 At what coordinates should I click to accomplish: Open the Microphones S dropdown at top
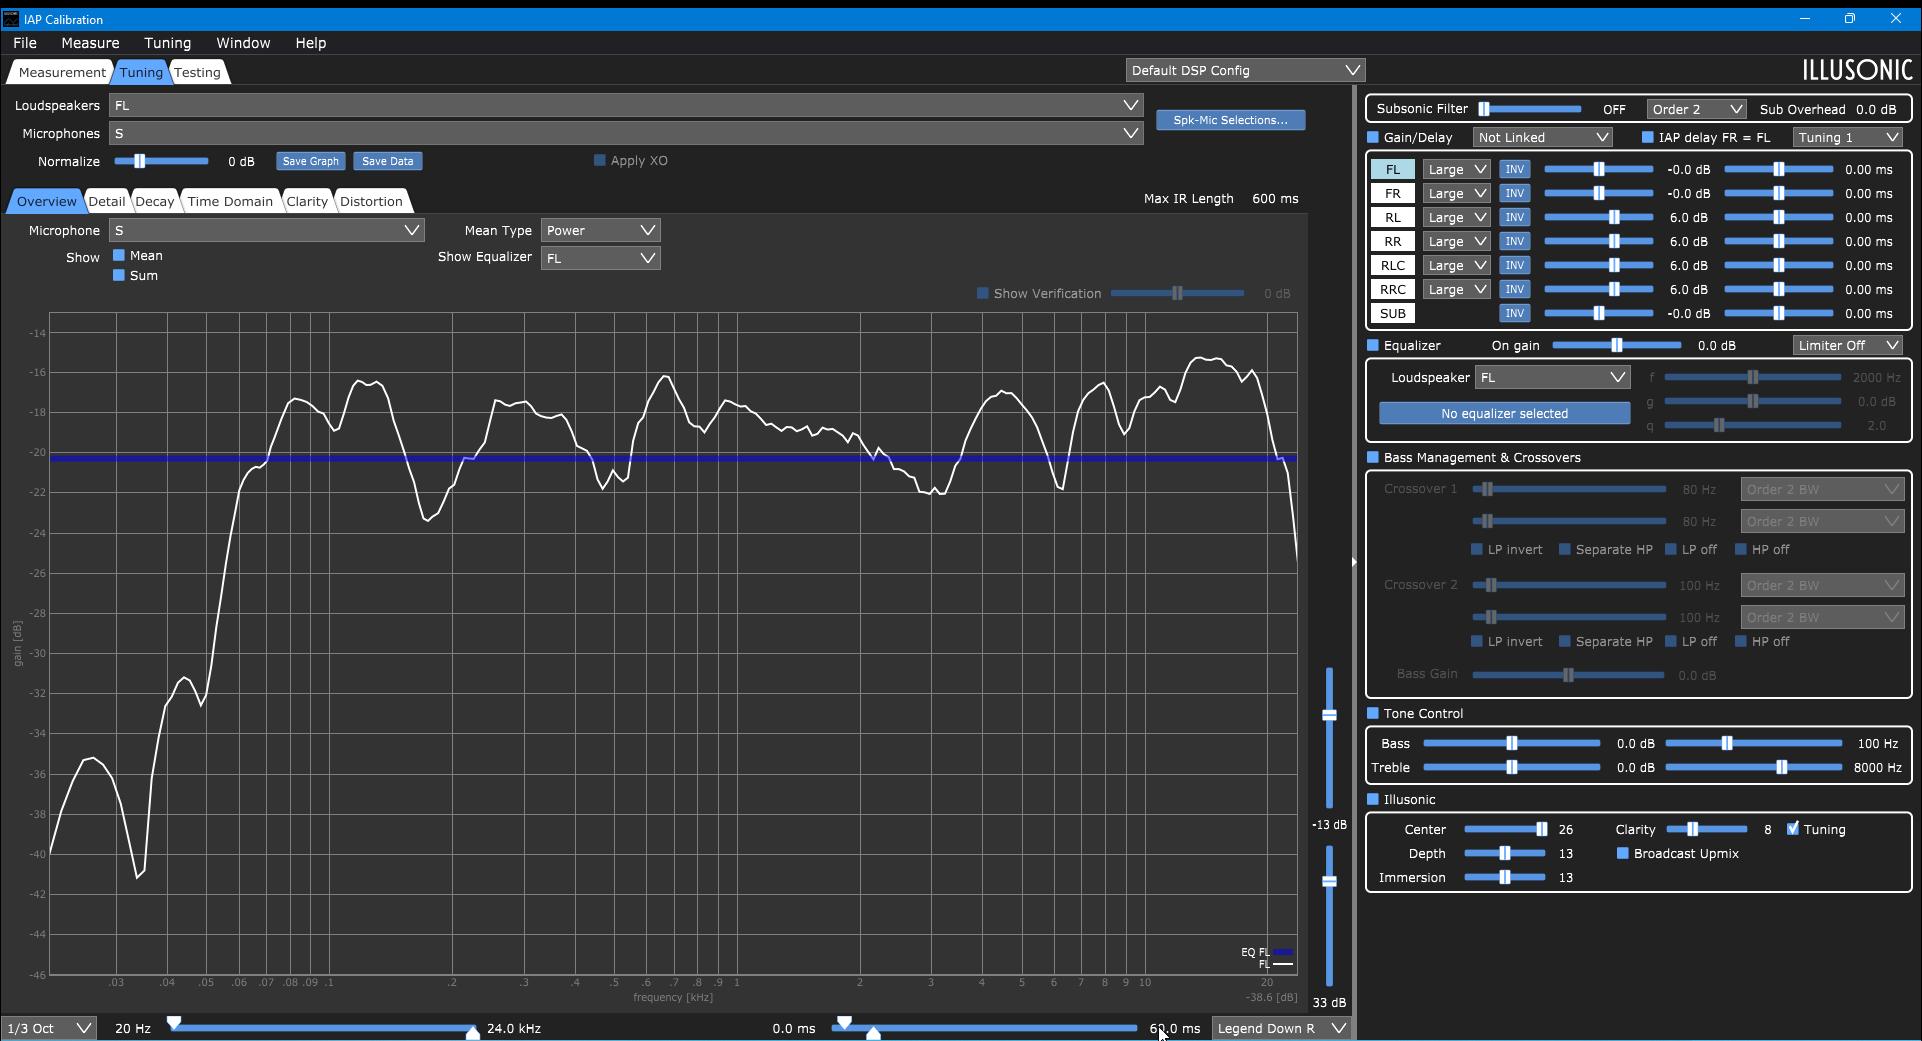[x=626, y=133]
